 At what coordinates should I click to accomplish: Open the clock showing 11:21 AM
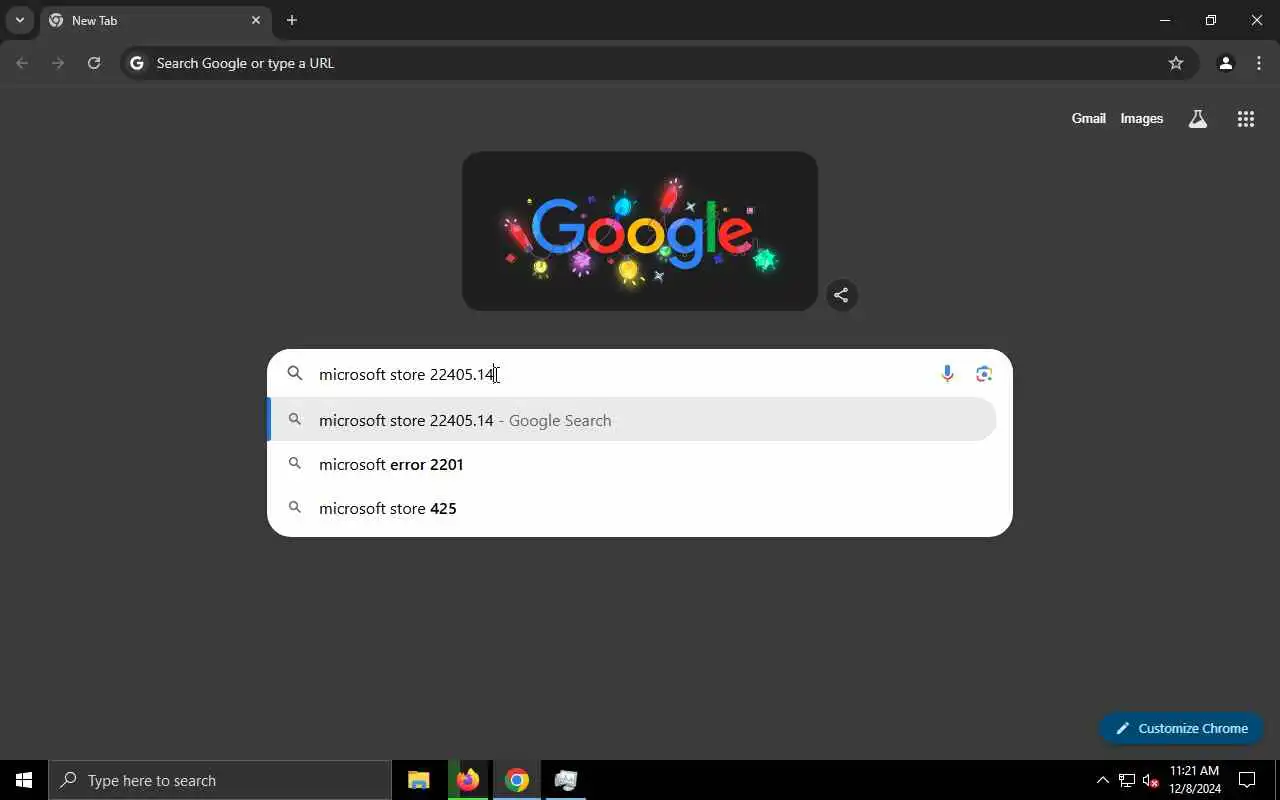[1195, 780]
